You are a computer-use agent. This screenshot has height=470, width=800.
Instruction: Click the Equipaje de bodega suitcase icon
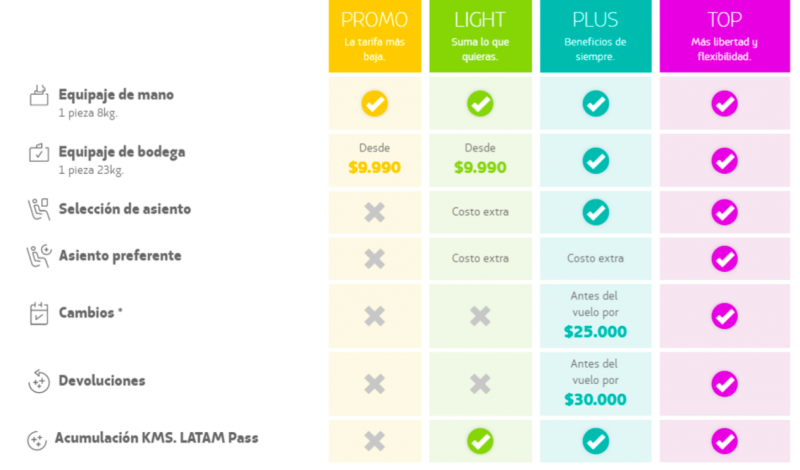39,152
